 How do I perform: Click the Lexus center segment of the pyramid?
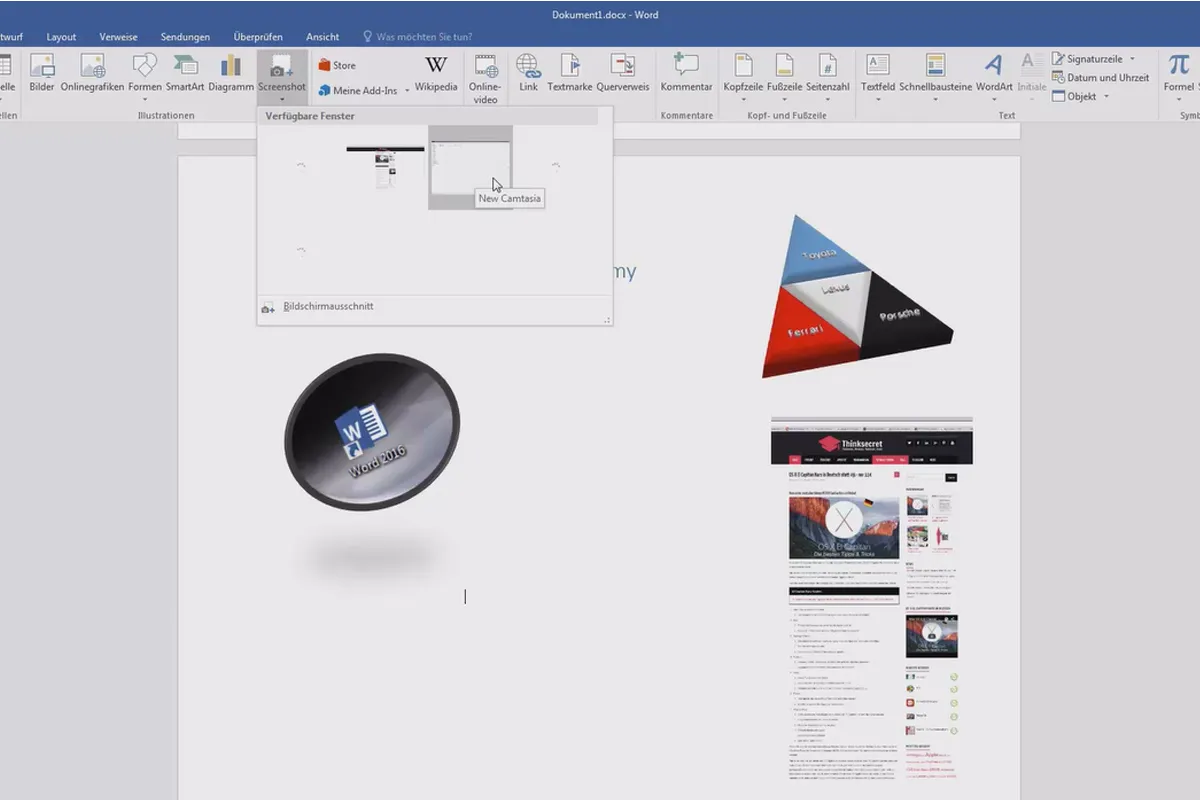point(836,289)
